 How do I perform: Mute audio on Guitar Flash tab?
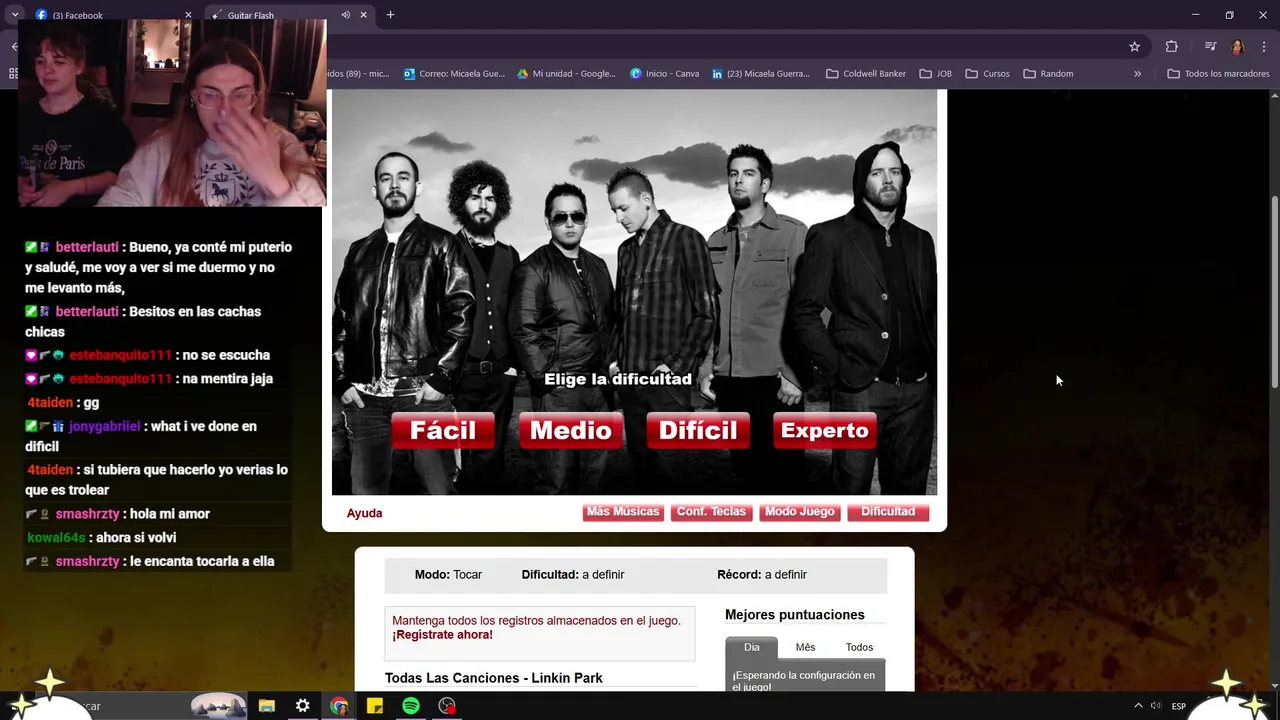pos(345,15)
